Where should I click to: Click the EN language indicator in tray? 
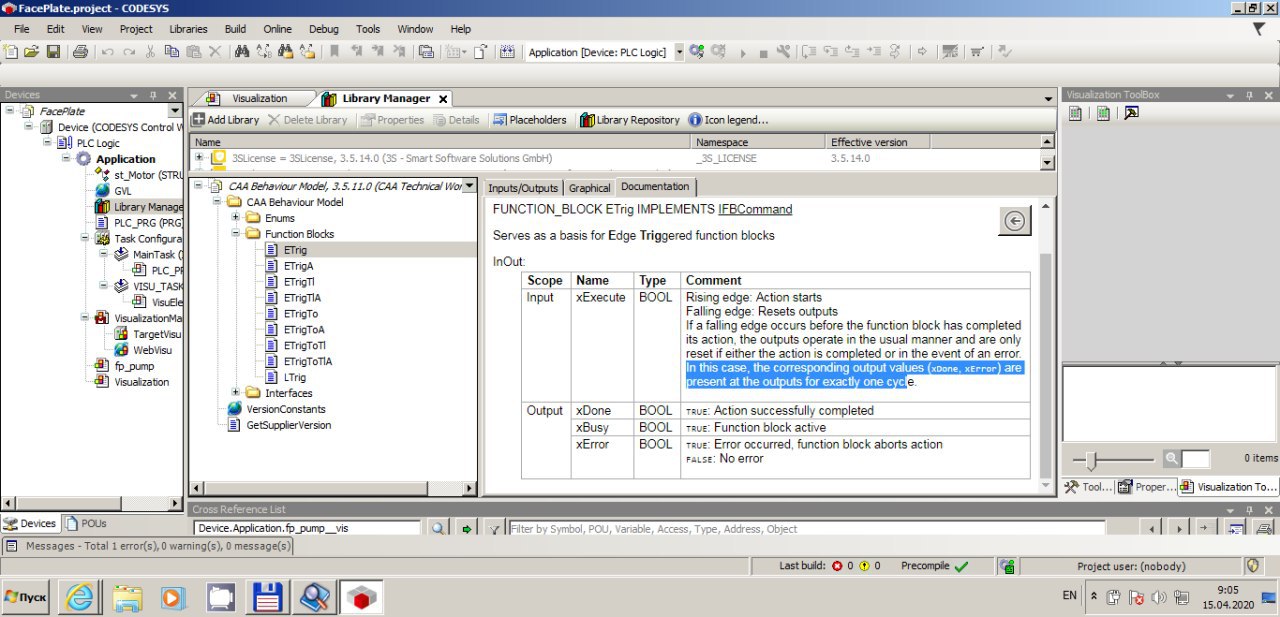(x=1069, y=596)
